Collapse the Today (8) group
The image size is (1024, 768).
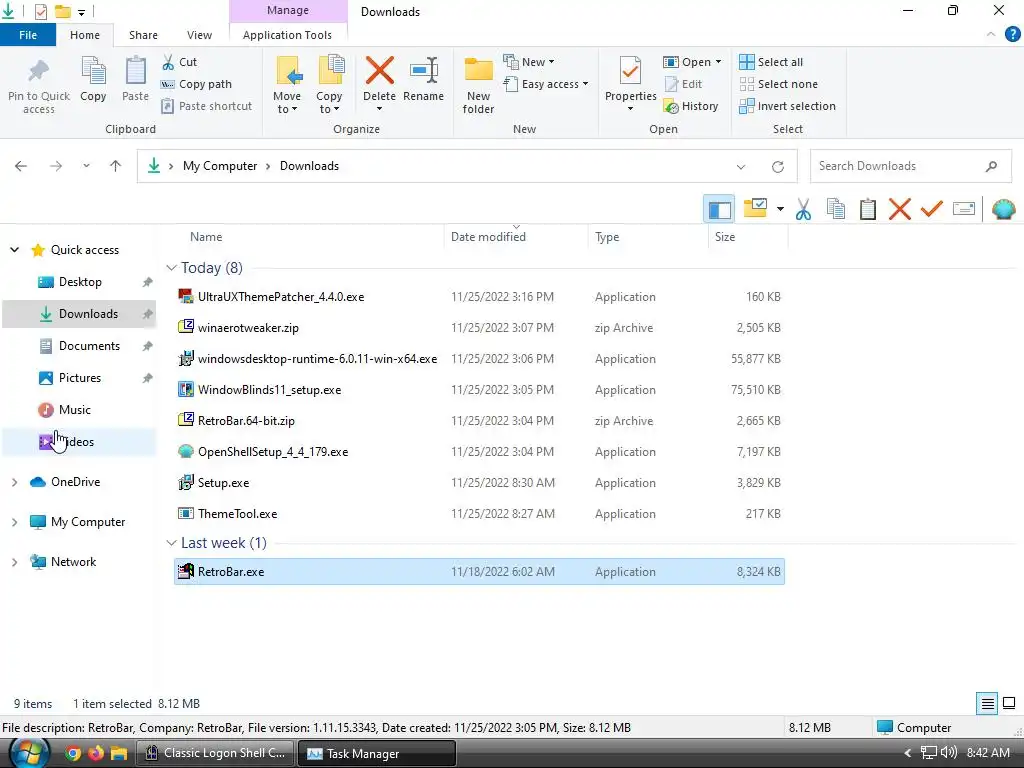(x=171, y=268)
